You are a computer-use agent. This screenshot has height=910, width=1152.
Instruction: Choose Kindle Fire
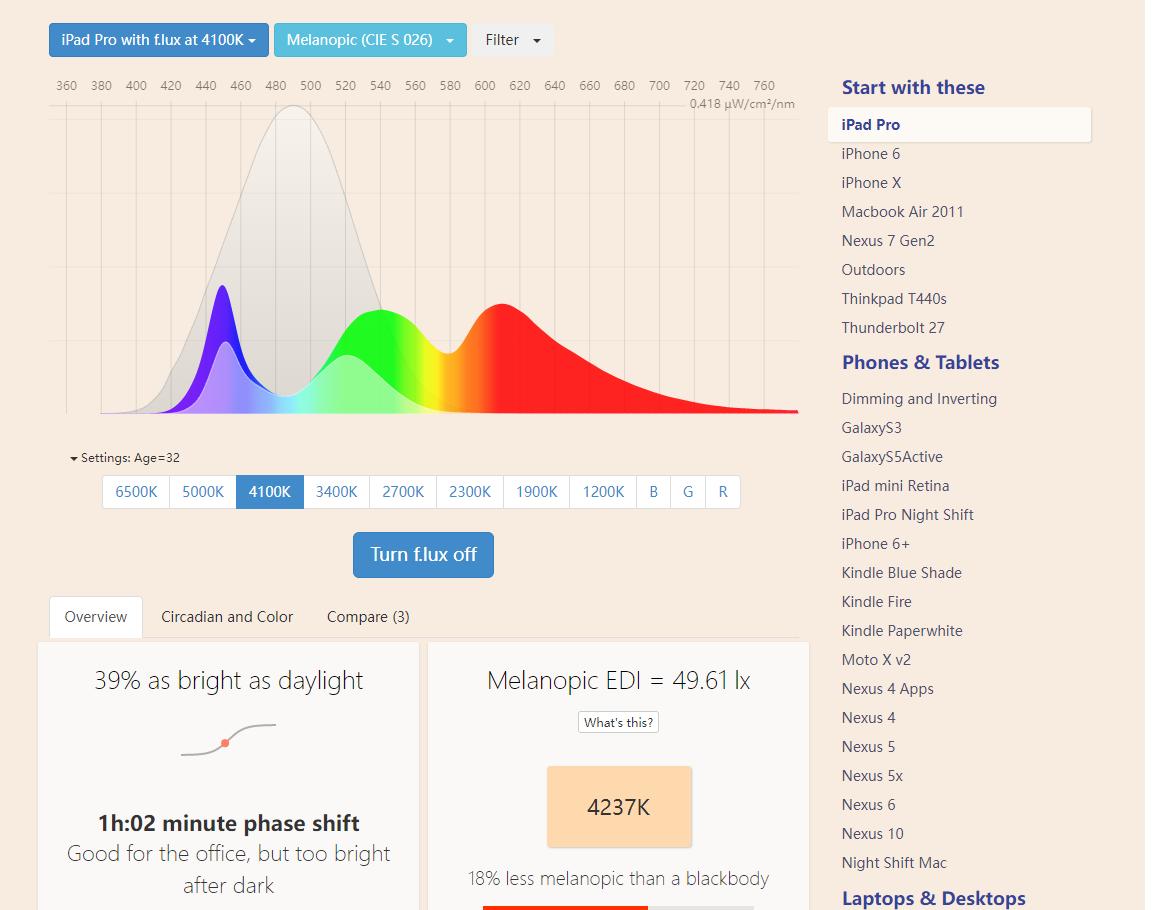[x=876, y=602]
